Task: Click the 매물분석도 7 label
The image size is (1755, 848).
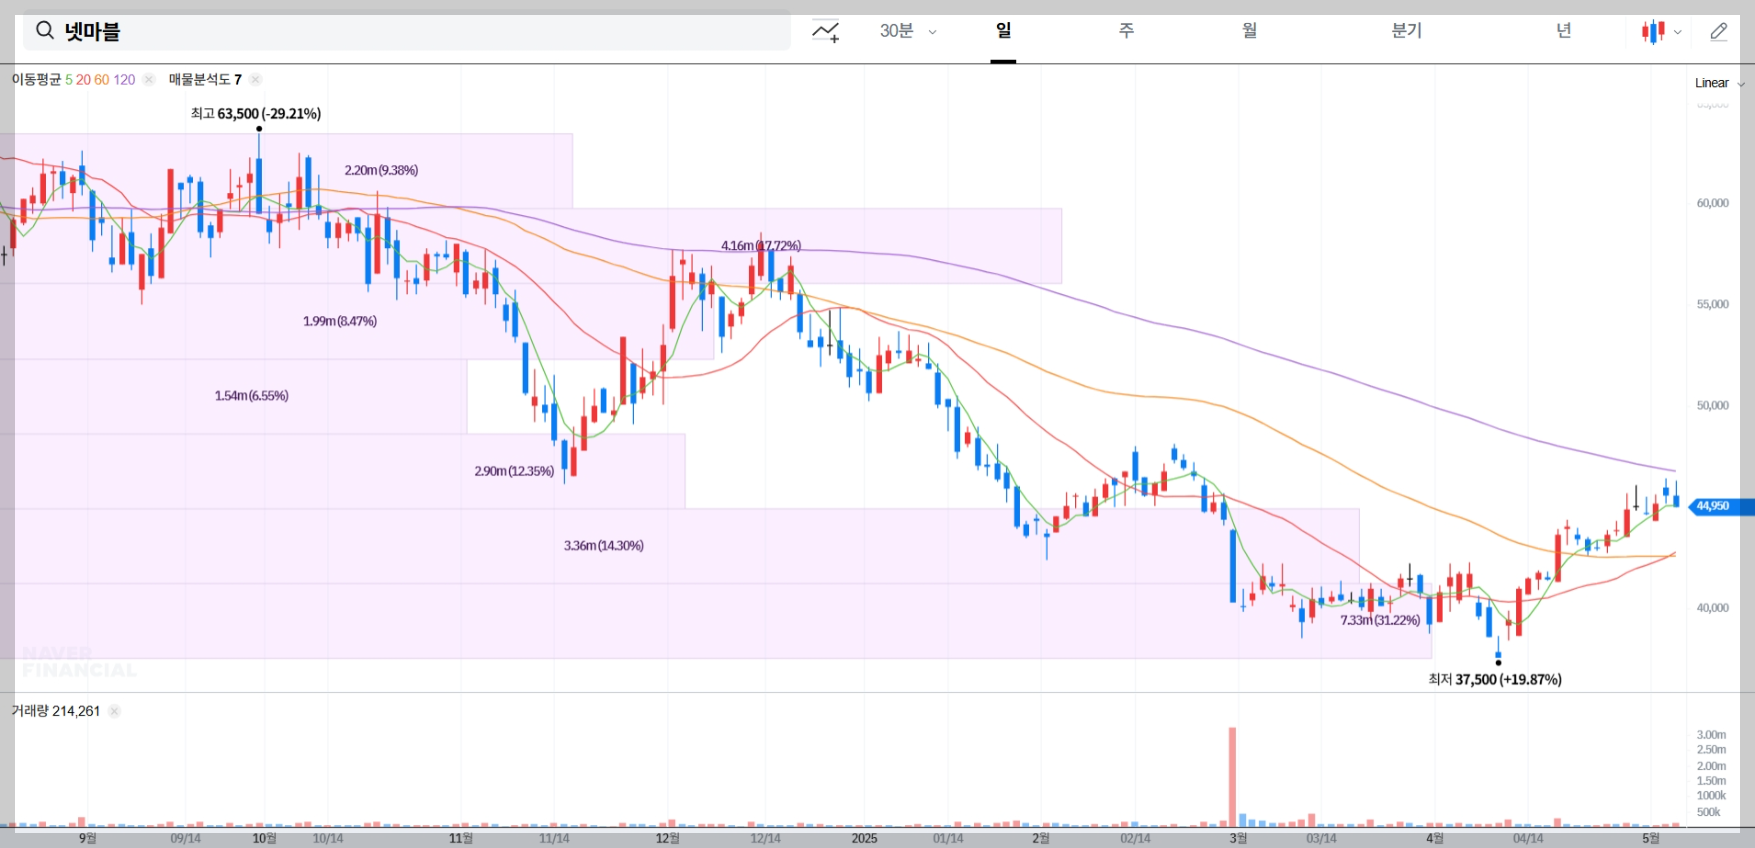Action: (x=205, y=80)
